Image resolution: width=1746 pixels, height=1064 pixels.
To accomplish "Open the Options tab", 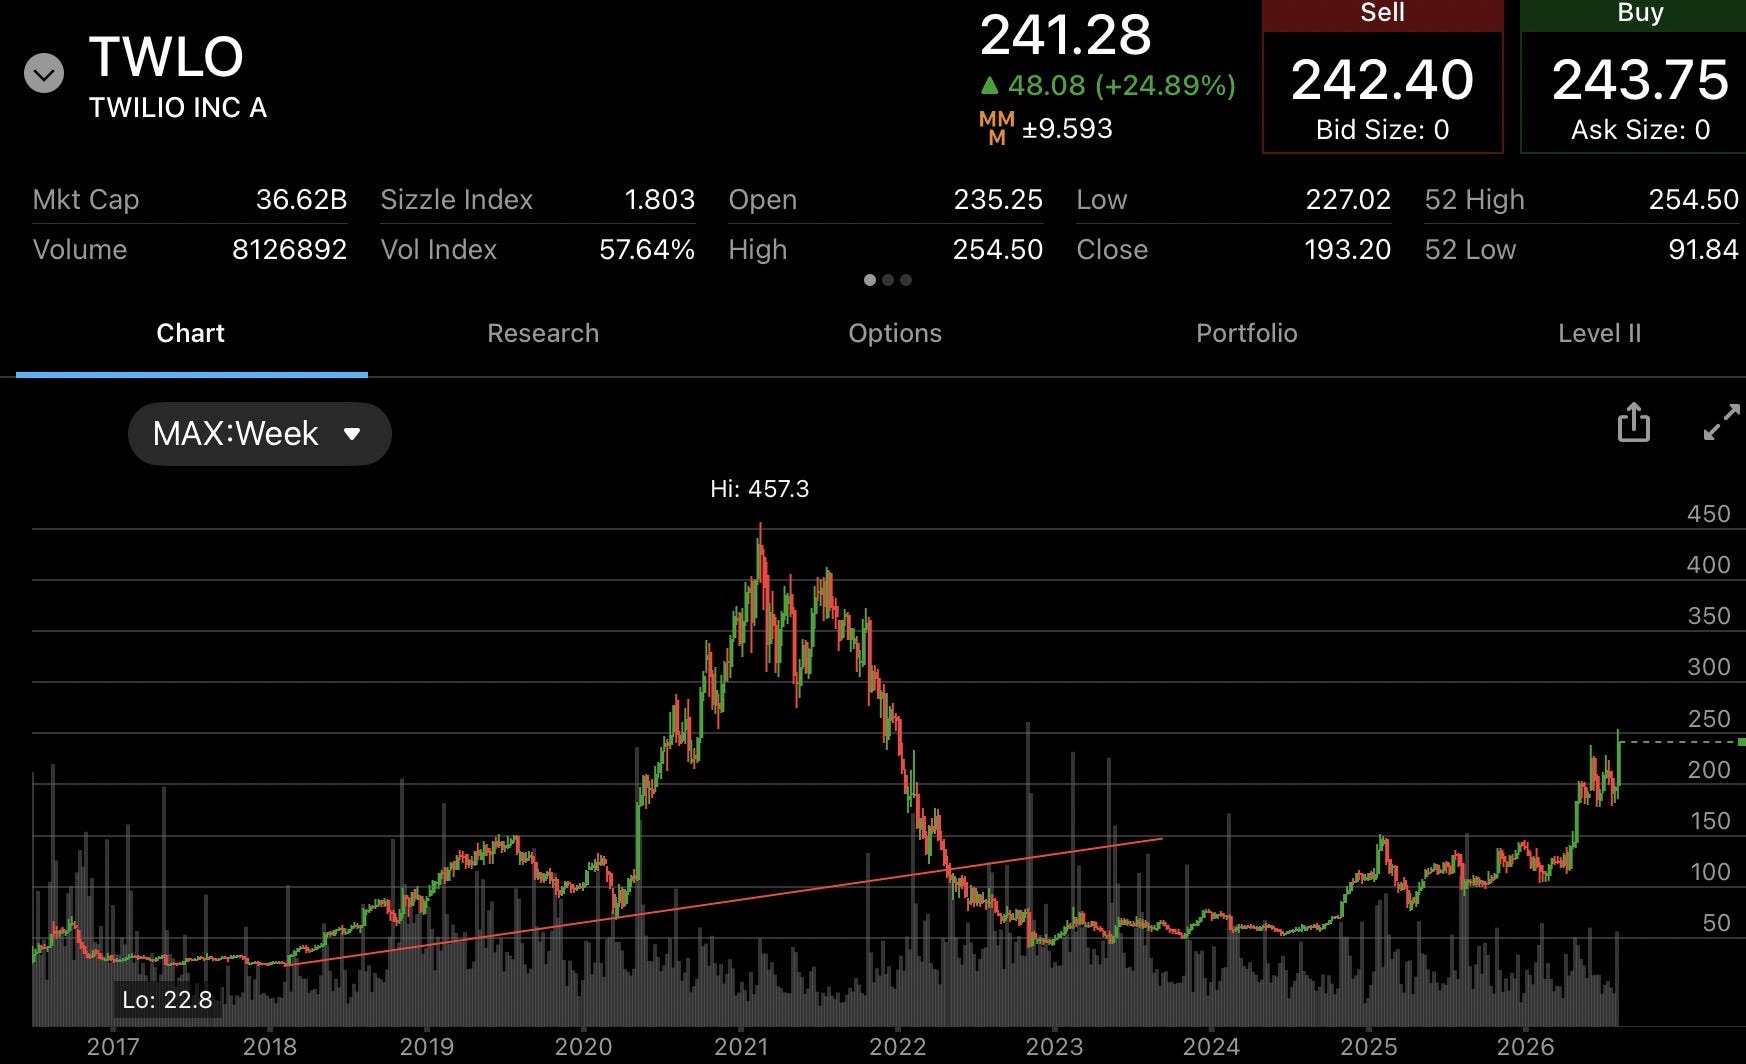I will pos(895,333).
